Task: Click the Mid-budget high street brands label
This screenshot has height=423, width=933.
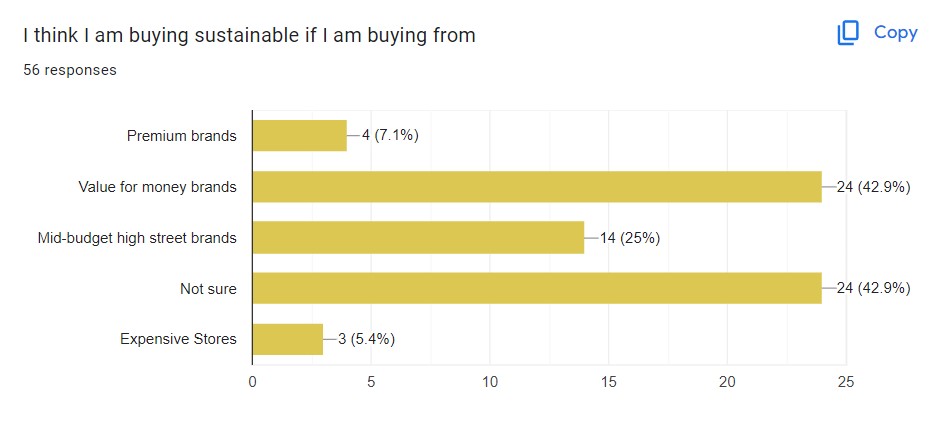Action: (137, 238)
